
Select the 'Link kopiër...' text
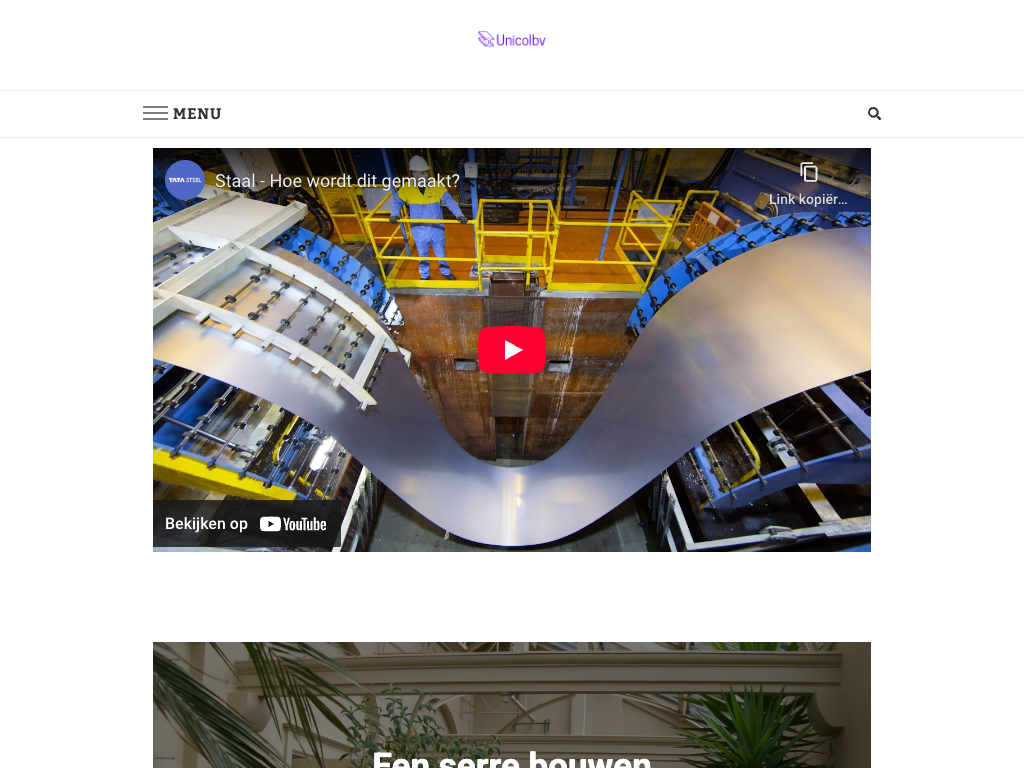(x=808, y=200)
